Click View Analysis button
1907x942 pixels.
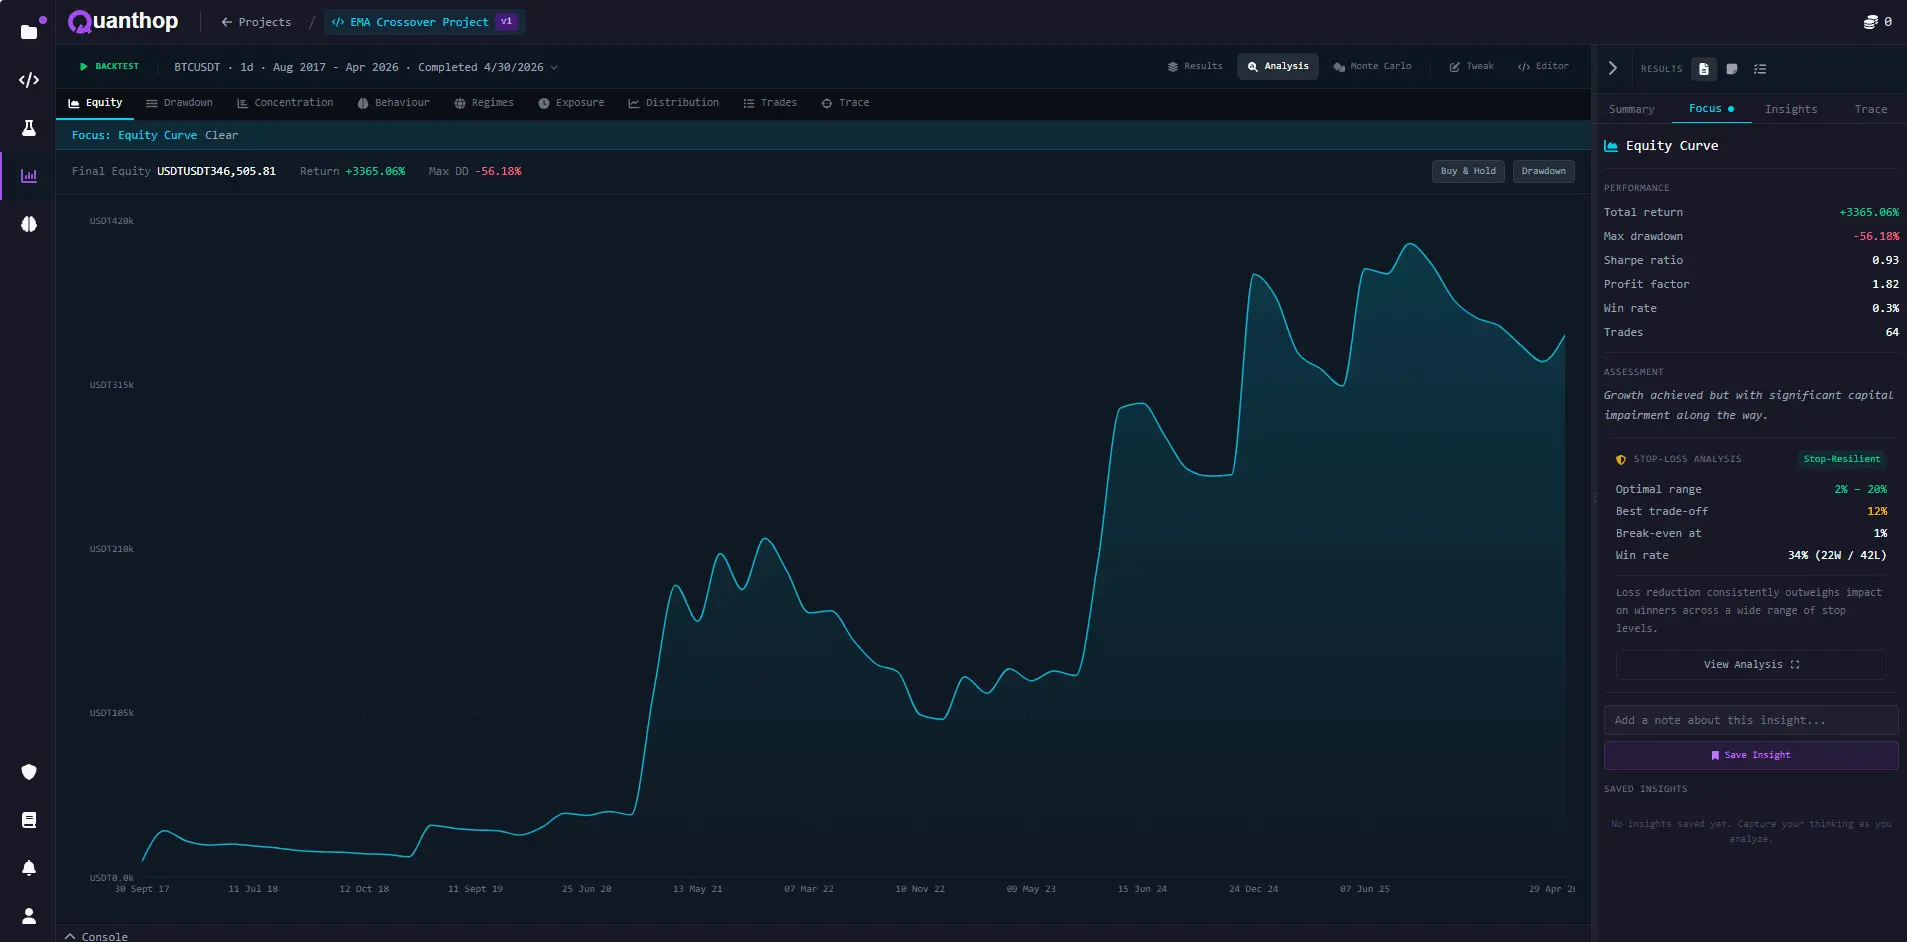pyautogui.click(x=1751, y=664)
